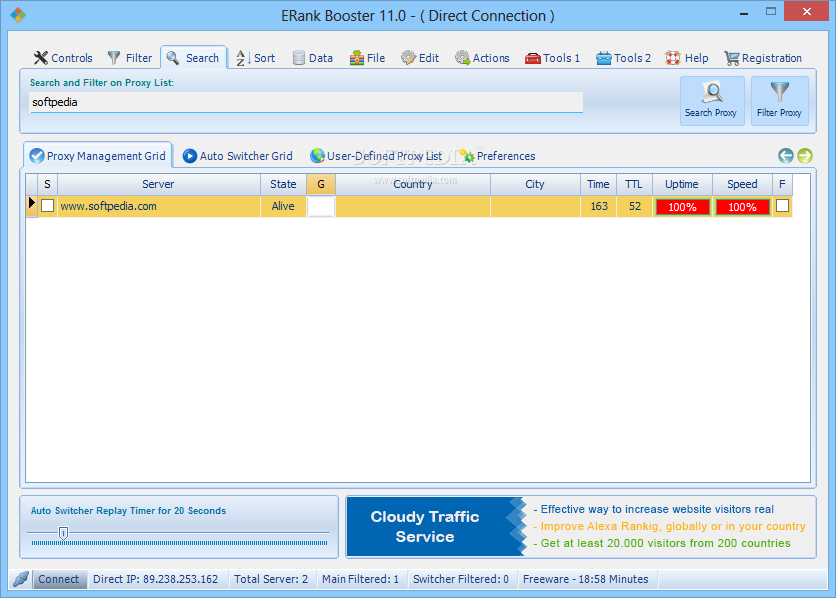Open the Registration tab
The height and width of the screenshot is (598, 836).
pyautogui.click(x=763, y=58)
